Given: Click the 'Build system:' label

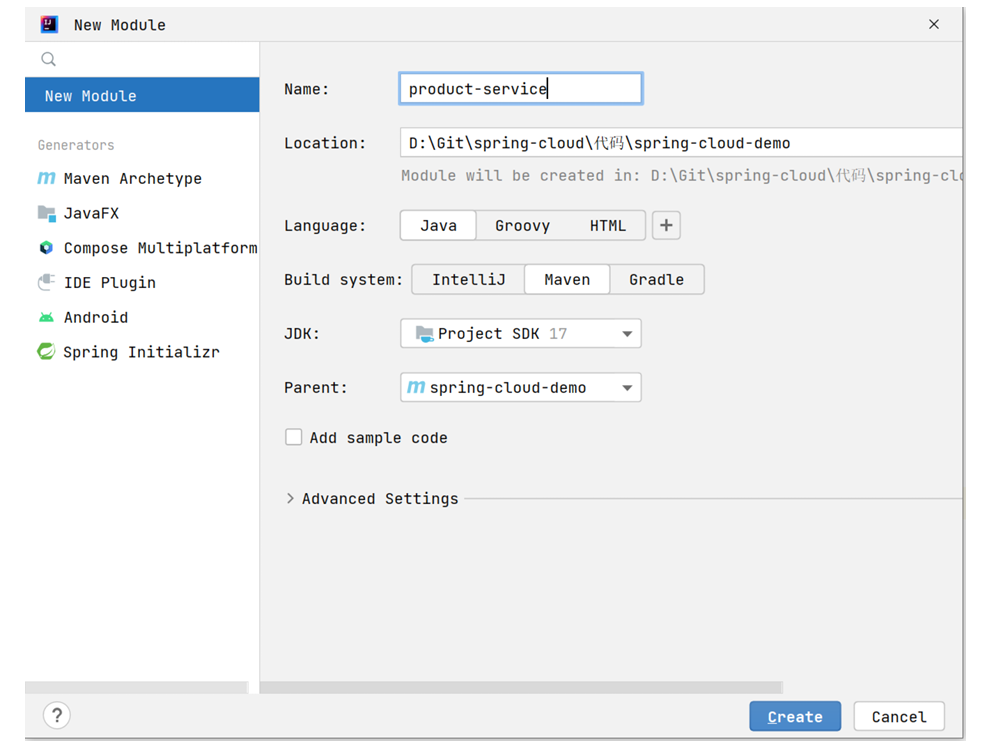Looking at the screenshot, I should [x=343, y=279].
